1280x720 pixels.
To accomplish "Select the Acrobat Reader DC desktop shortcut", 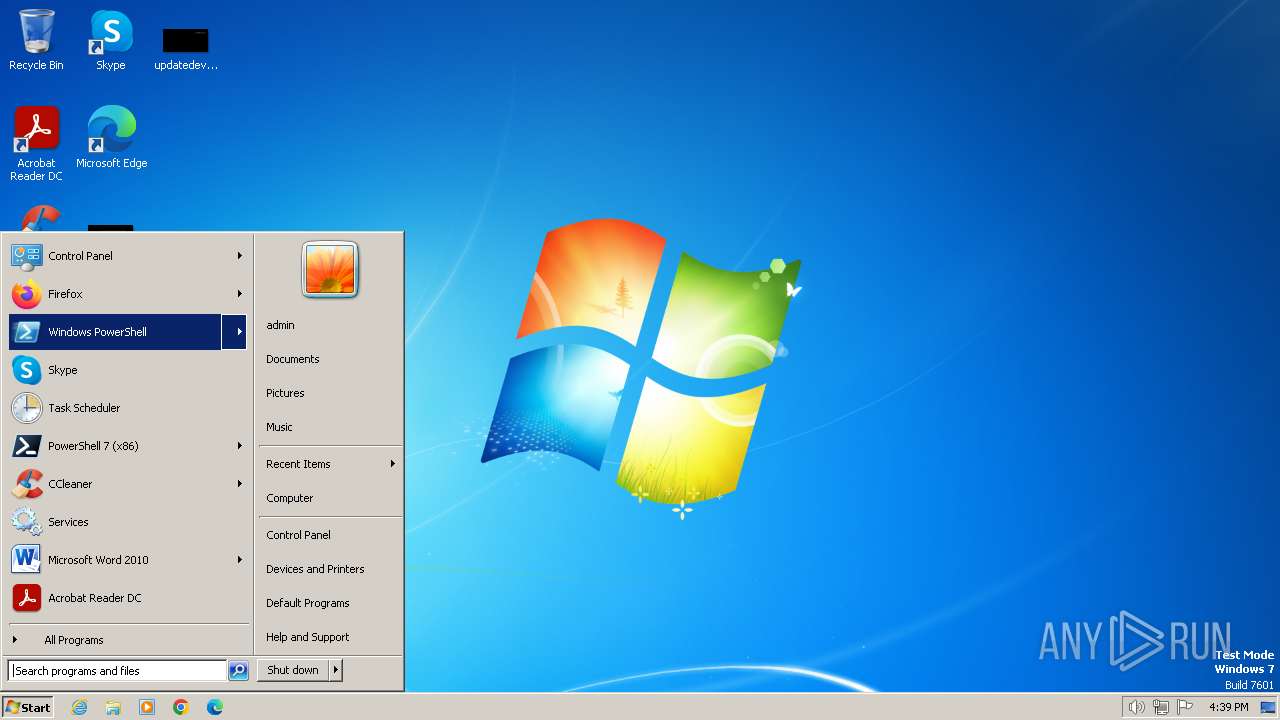I will (x=36, y=144).
